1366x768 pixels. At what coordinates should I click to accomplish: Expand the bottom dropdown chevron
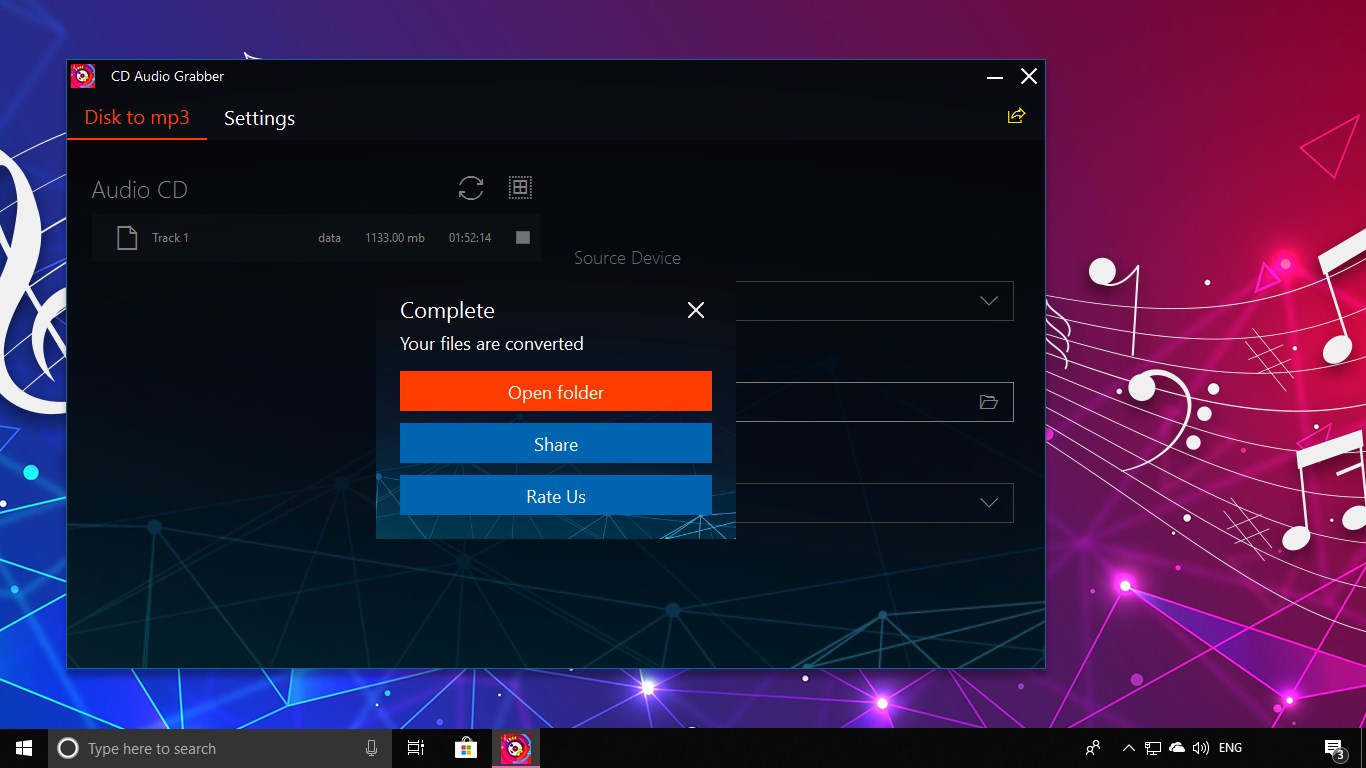989,503
